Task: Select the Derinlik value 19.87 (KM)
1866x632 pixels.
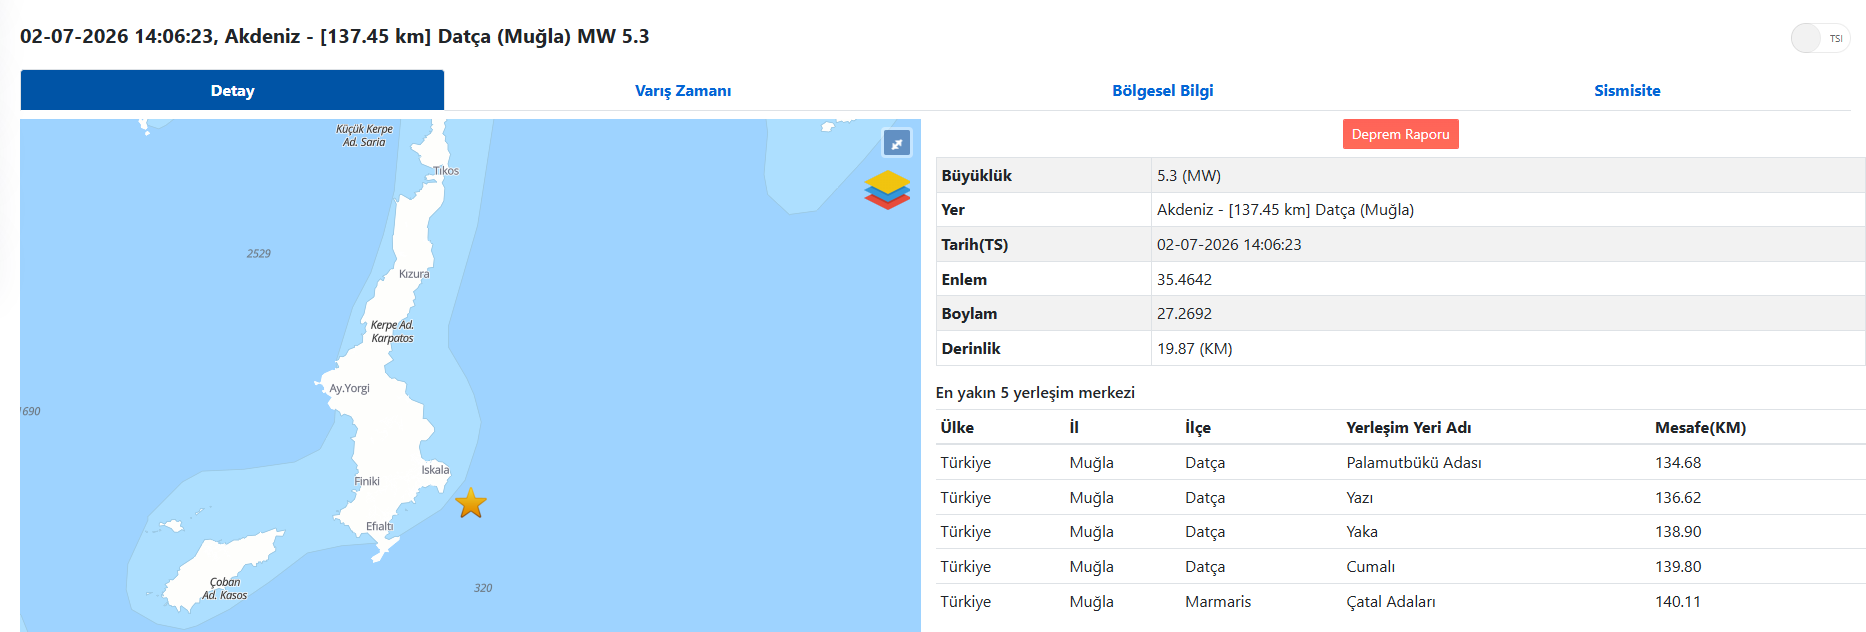Action: point(1194,349)
